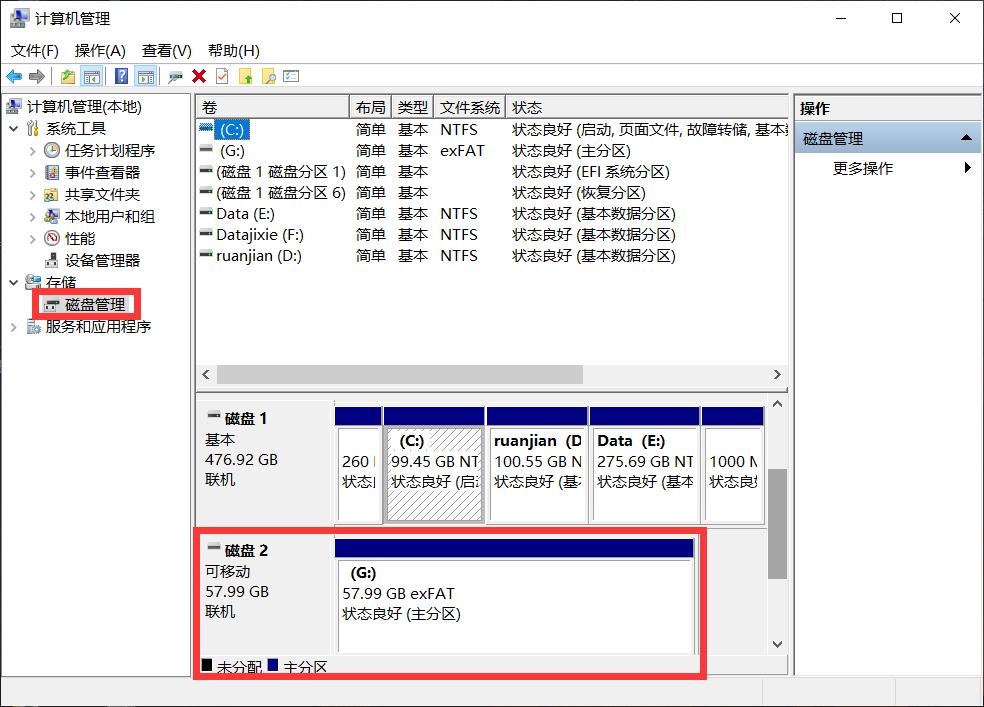Expand the 本地用户和组 node
Screen dimensions: 984x707
pos(33,216)
